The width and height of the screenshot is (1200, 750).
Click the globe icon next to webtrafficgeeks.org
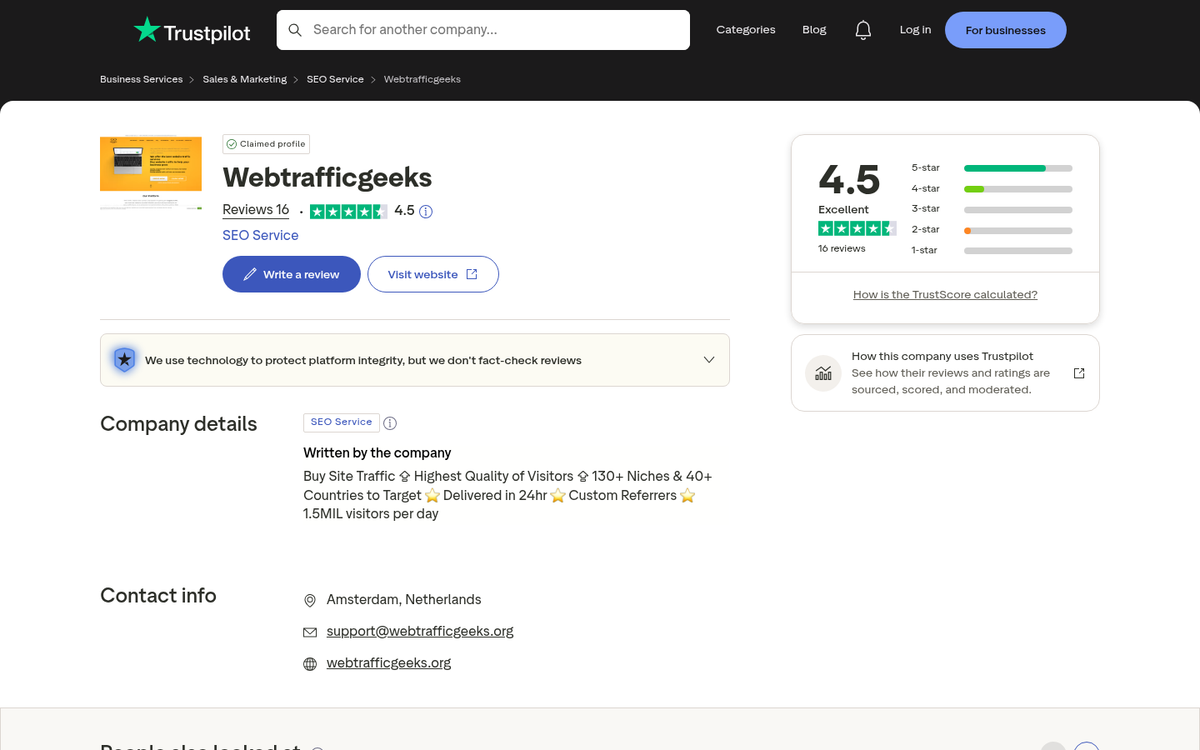coord(310,663)
